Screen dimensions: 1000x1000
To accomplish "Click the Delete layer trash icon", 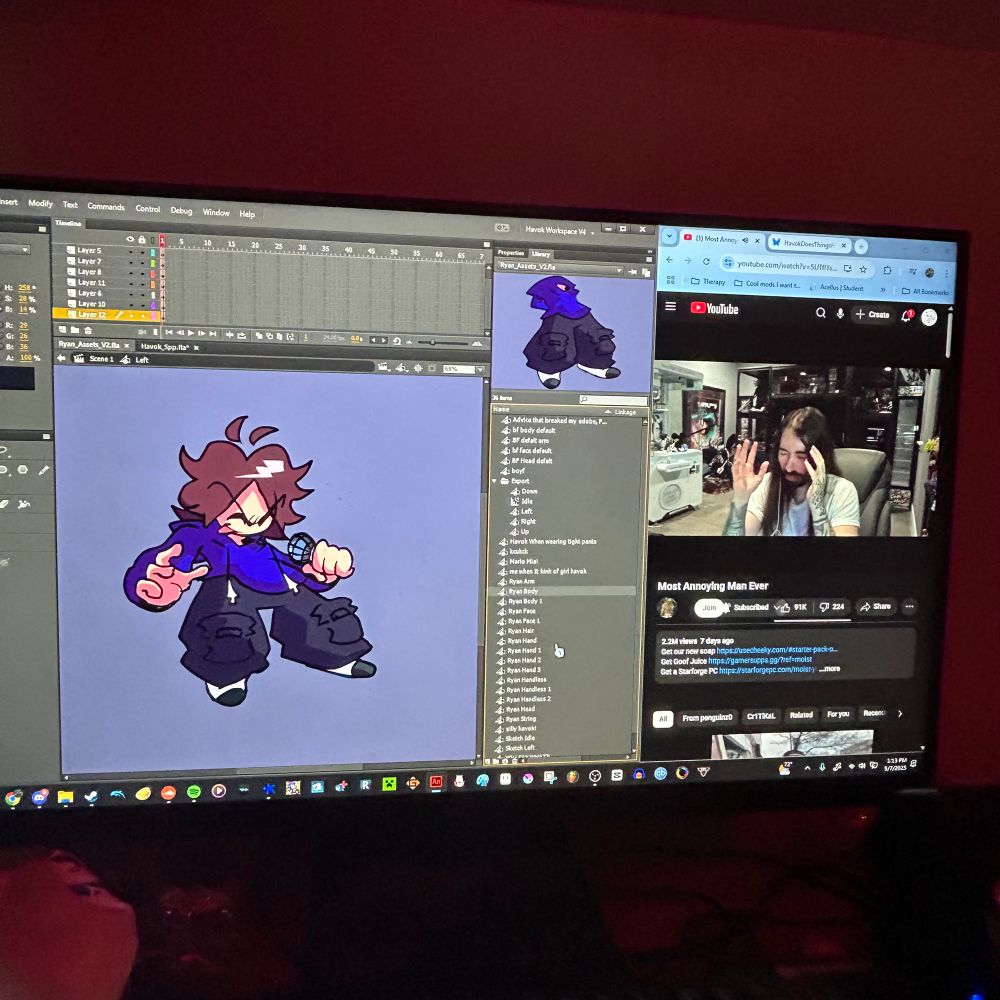I will [x=88, y=330].
